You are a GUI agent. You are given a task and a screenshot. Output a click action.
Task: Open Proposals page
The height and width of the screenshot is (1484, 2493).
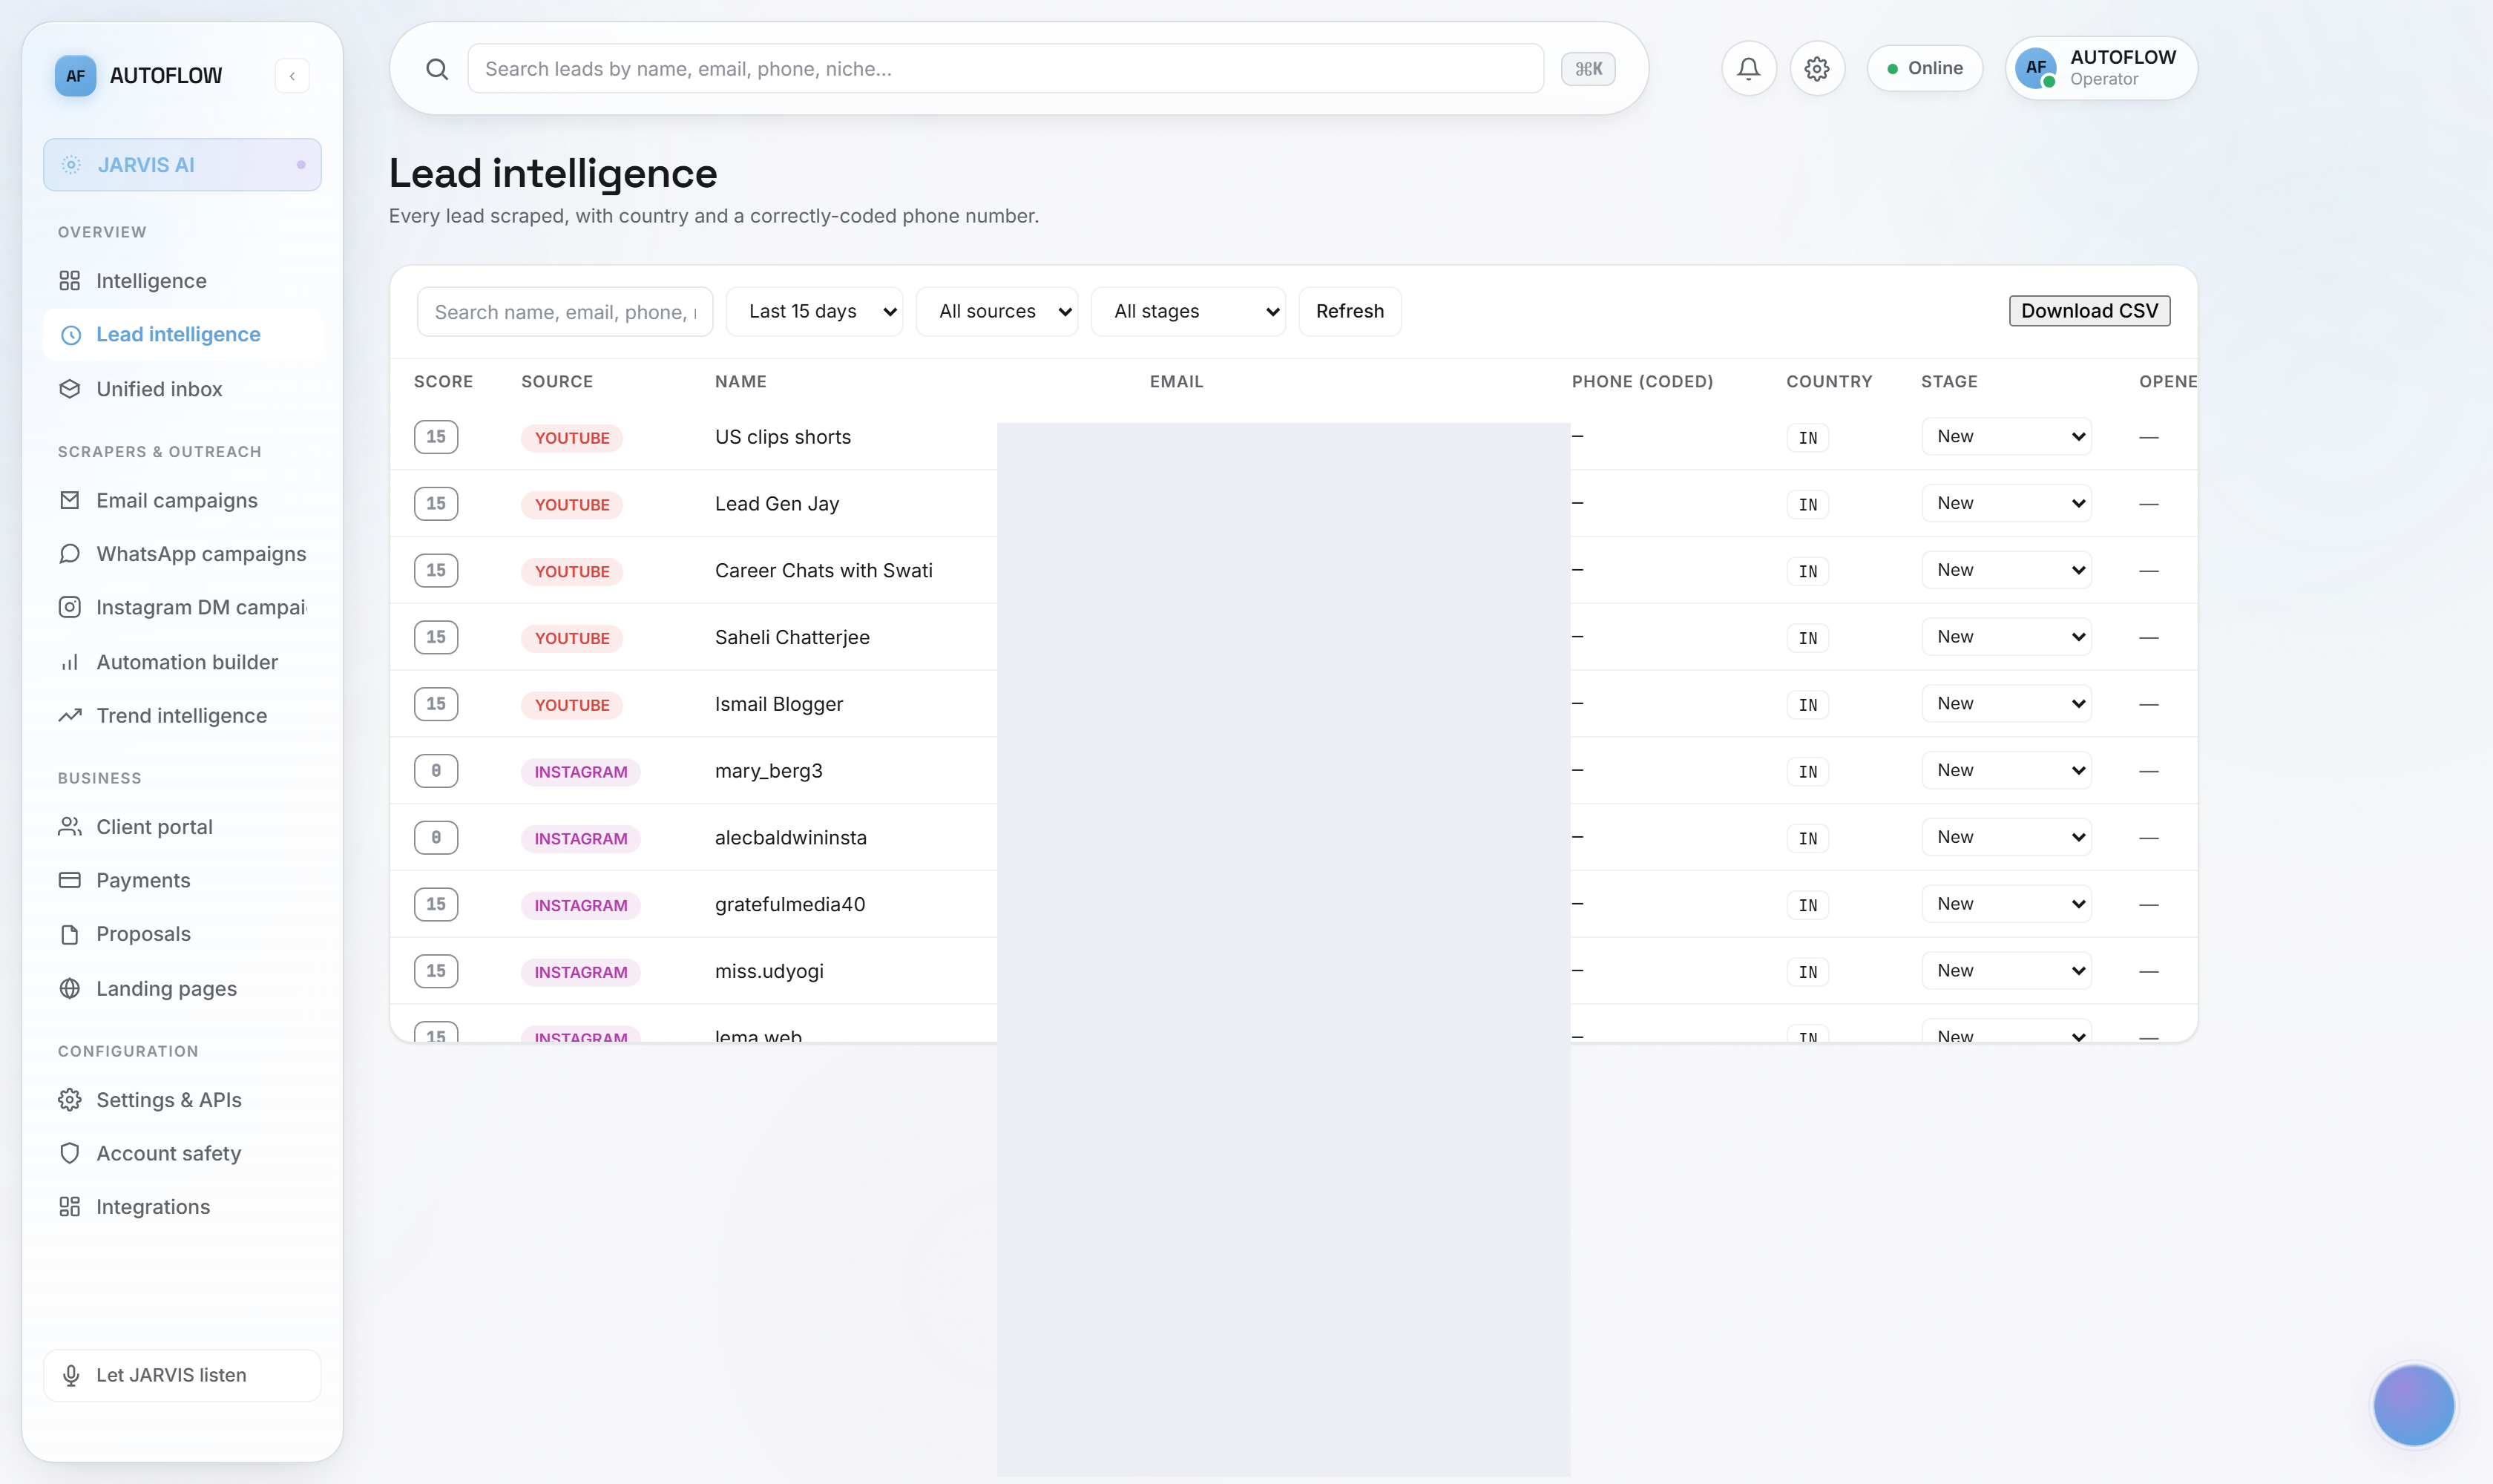tap(182, 934)
